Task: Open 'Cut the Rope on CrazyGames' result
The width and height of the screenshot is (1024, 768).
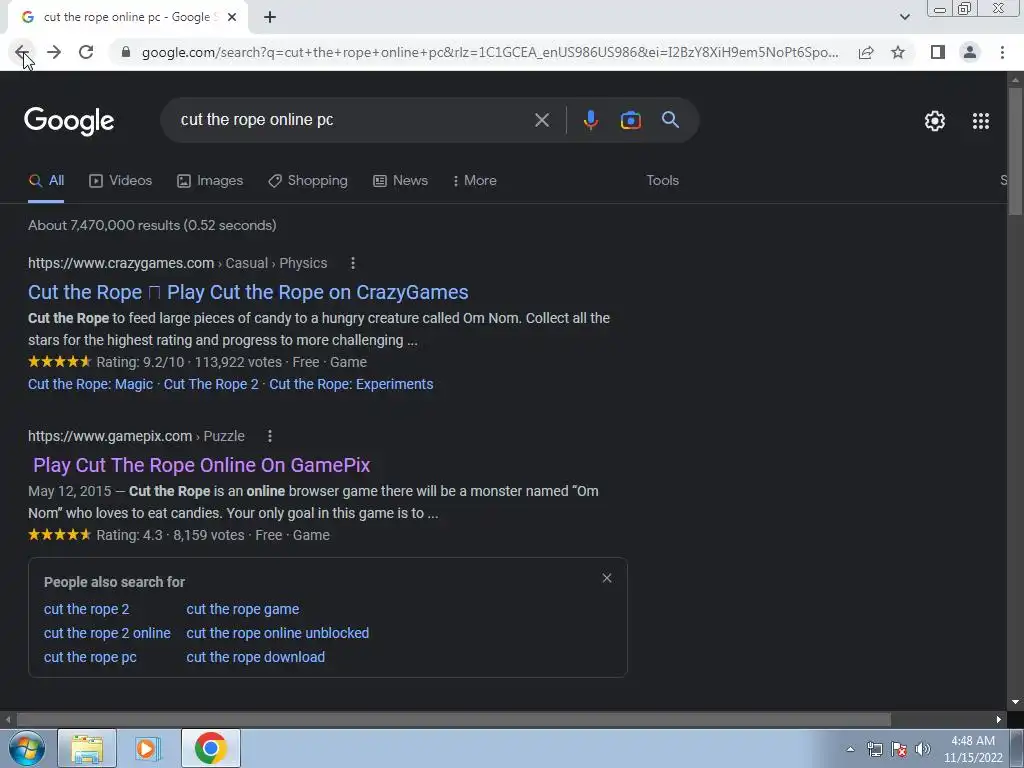Action: click(x=248, y=292)
